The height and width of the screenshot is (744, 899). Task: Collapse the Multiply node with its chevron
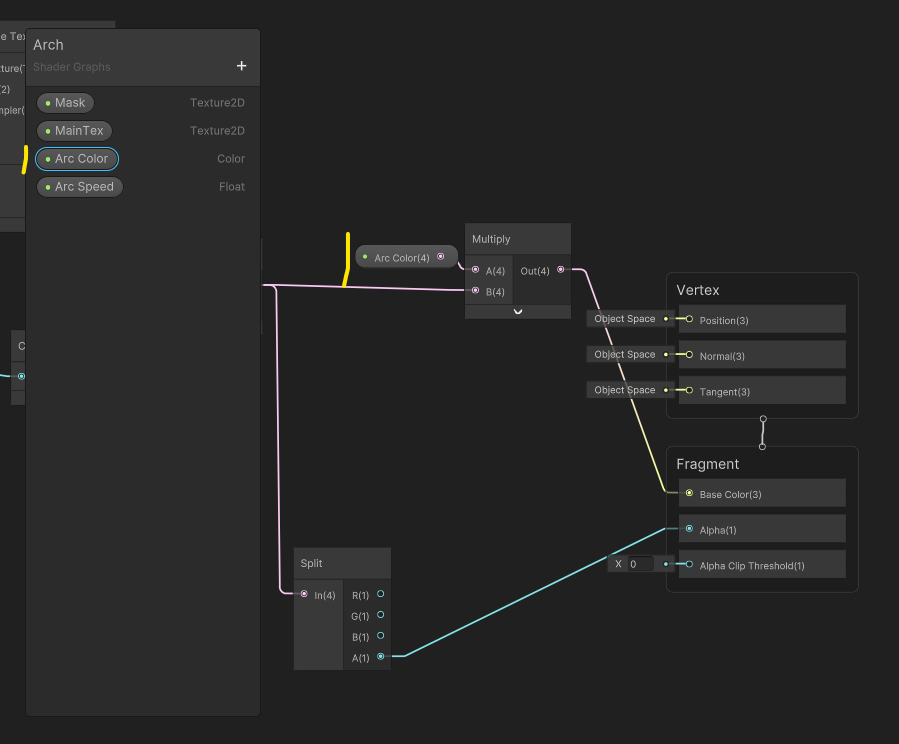(517, 311)
